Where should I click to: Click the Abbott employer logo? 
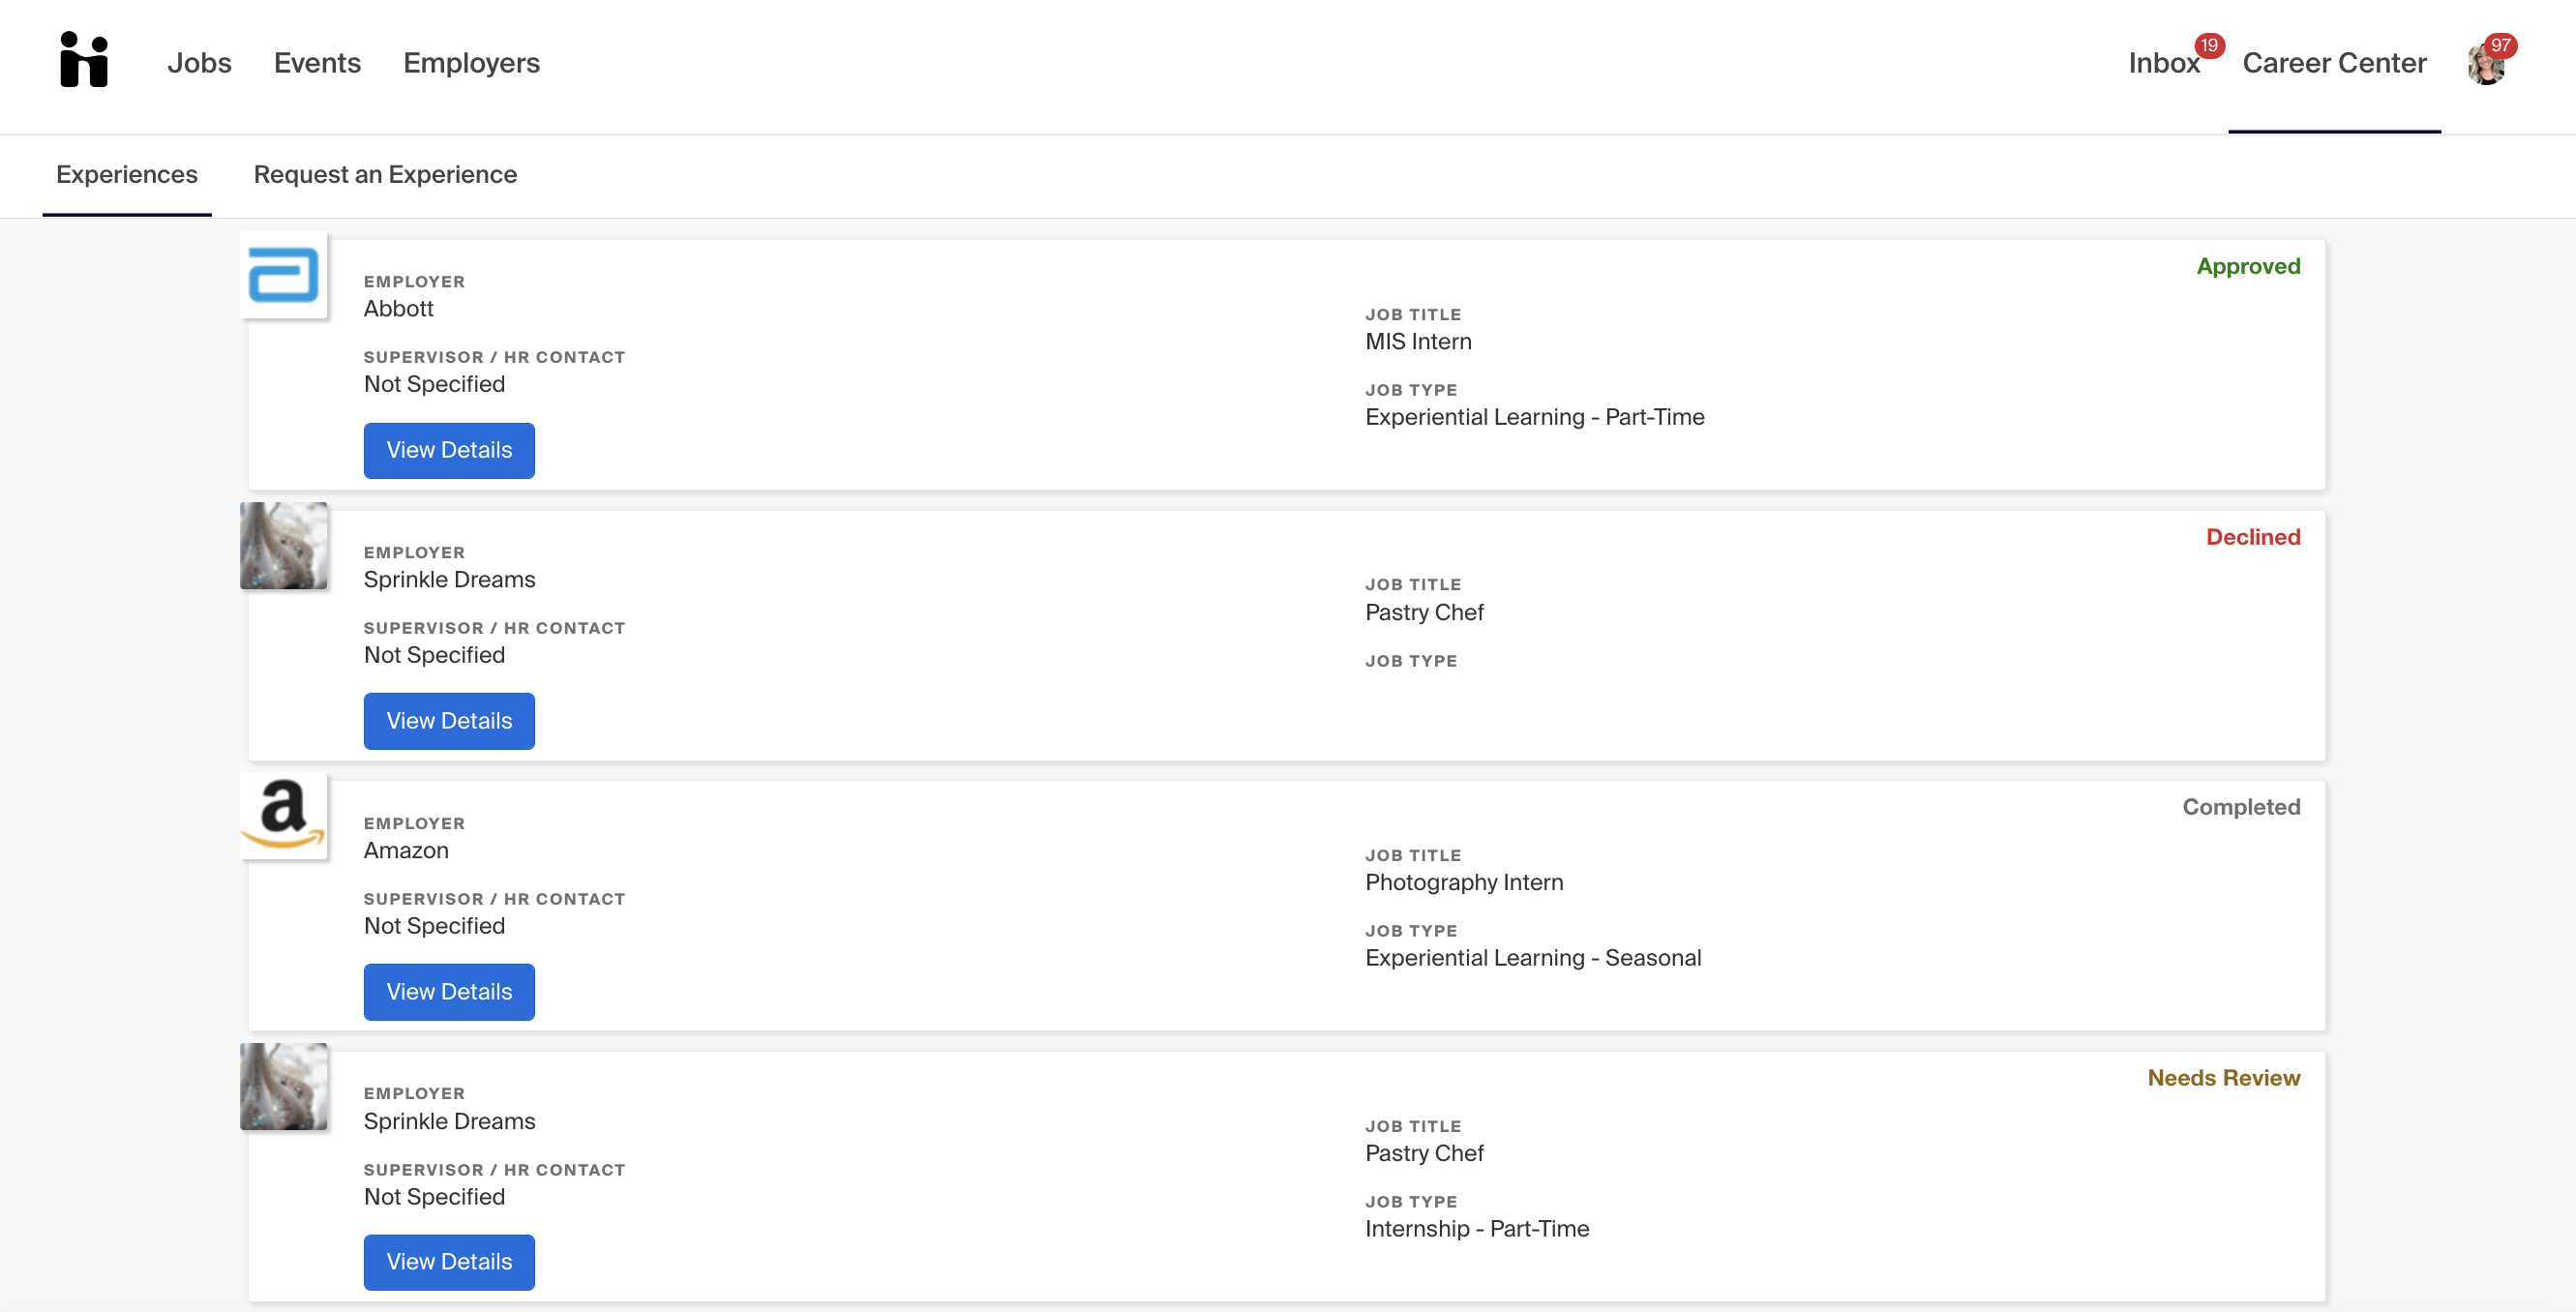click(284, 275)
